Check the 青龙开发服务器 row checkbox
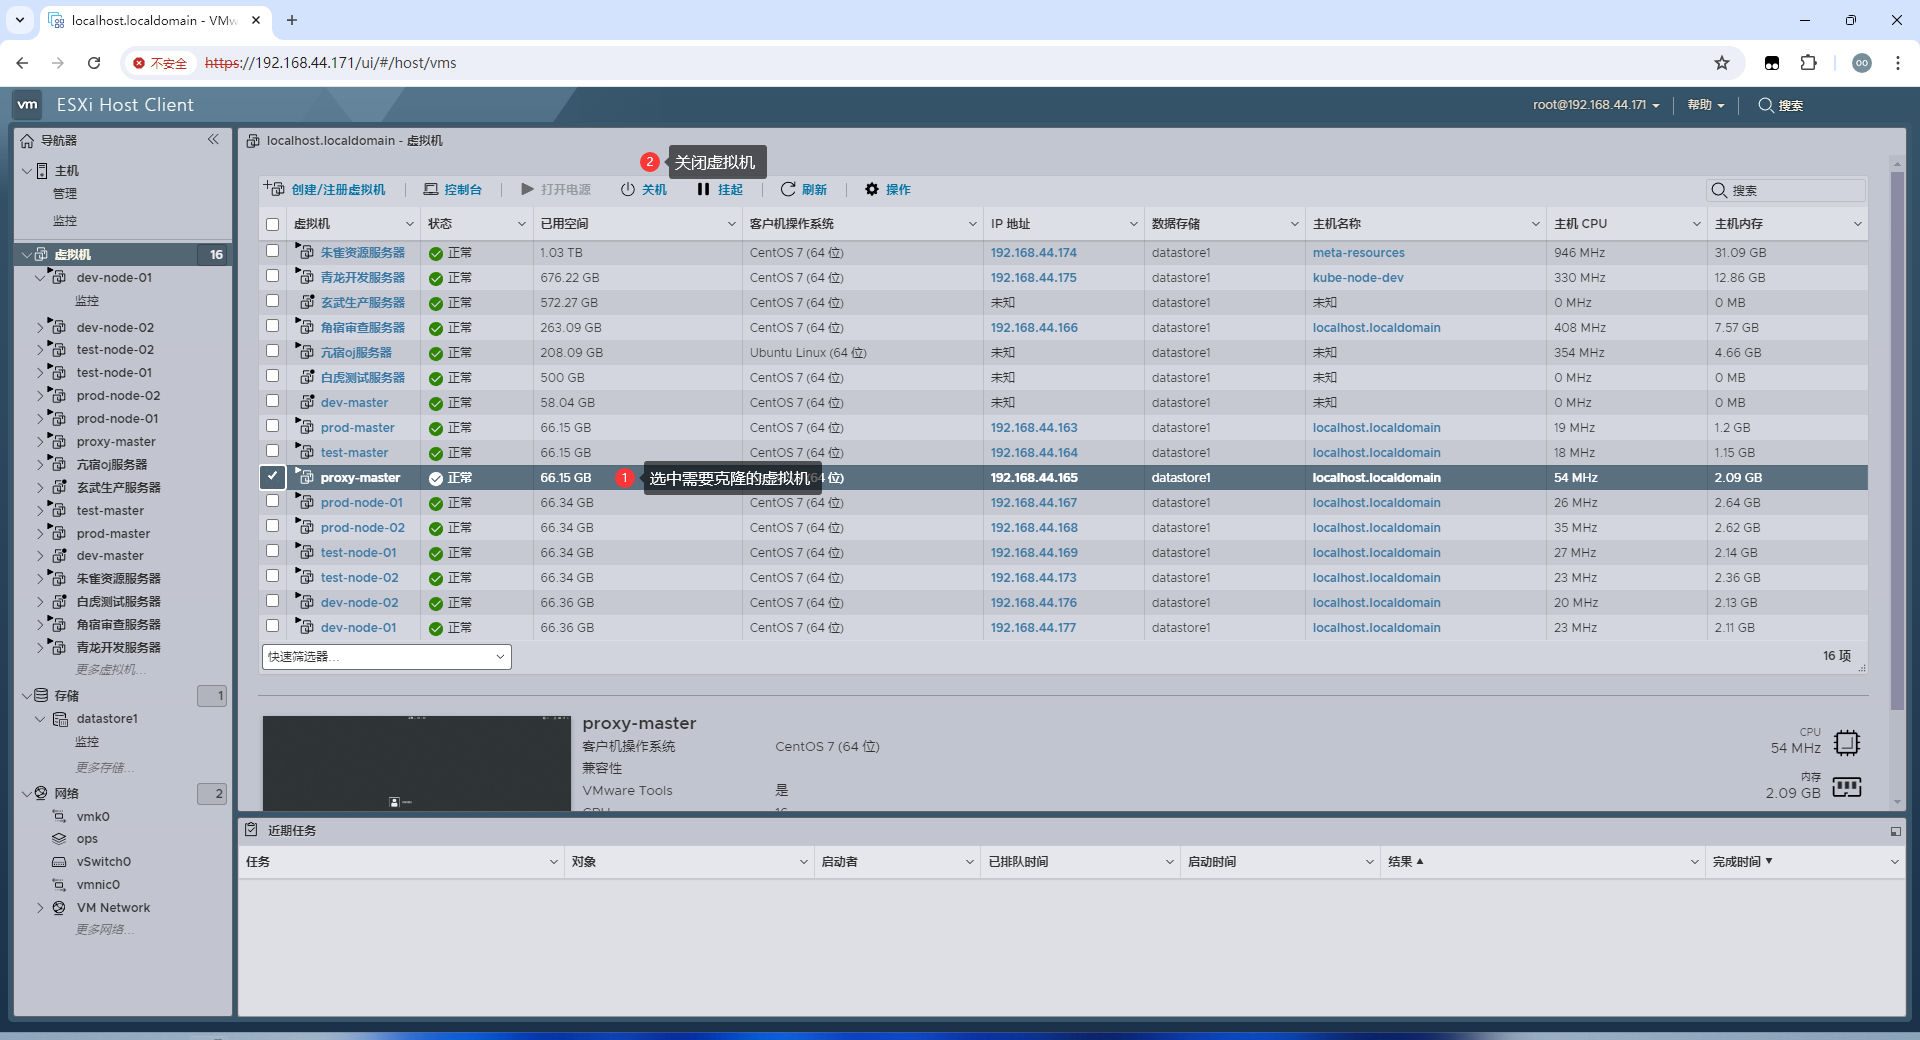 pyautogui.click(x=272, y=276)
